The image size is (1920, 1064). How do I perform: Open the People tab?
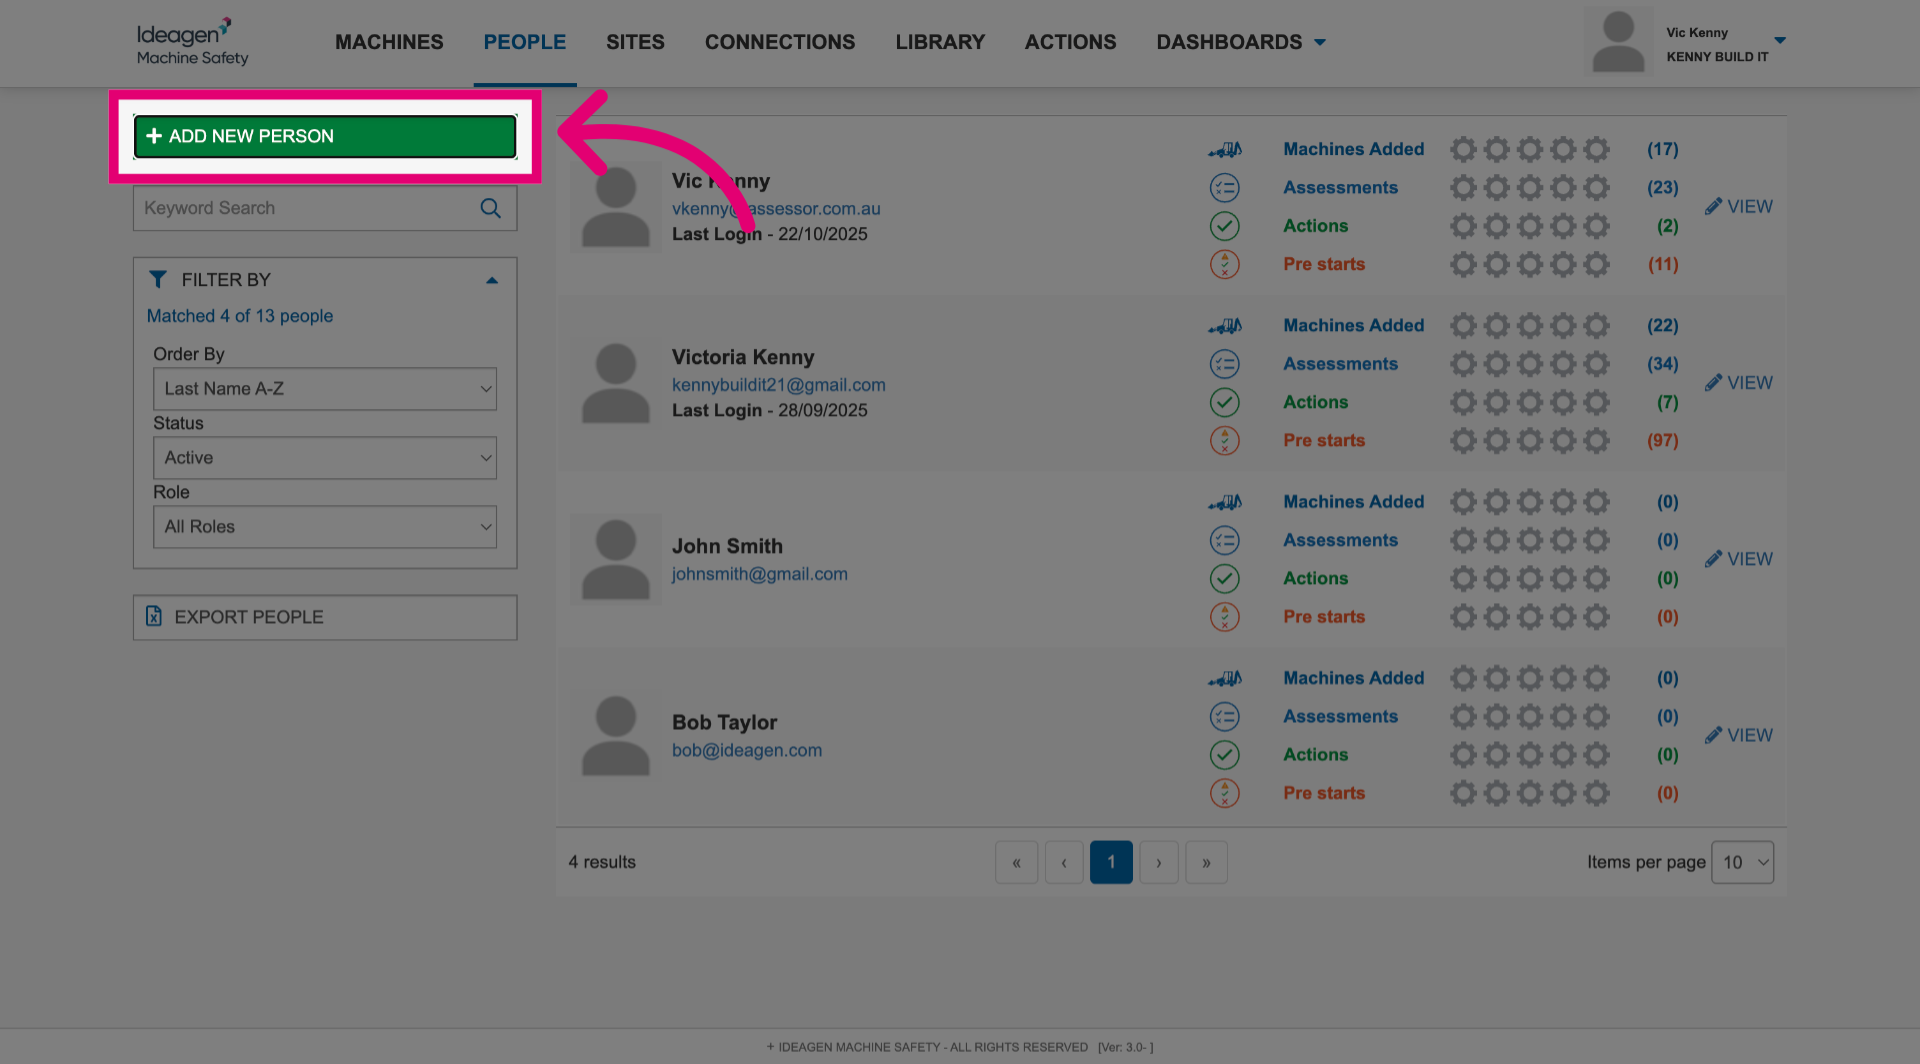525,42
